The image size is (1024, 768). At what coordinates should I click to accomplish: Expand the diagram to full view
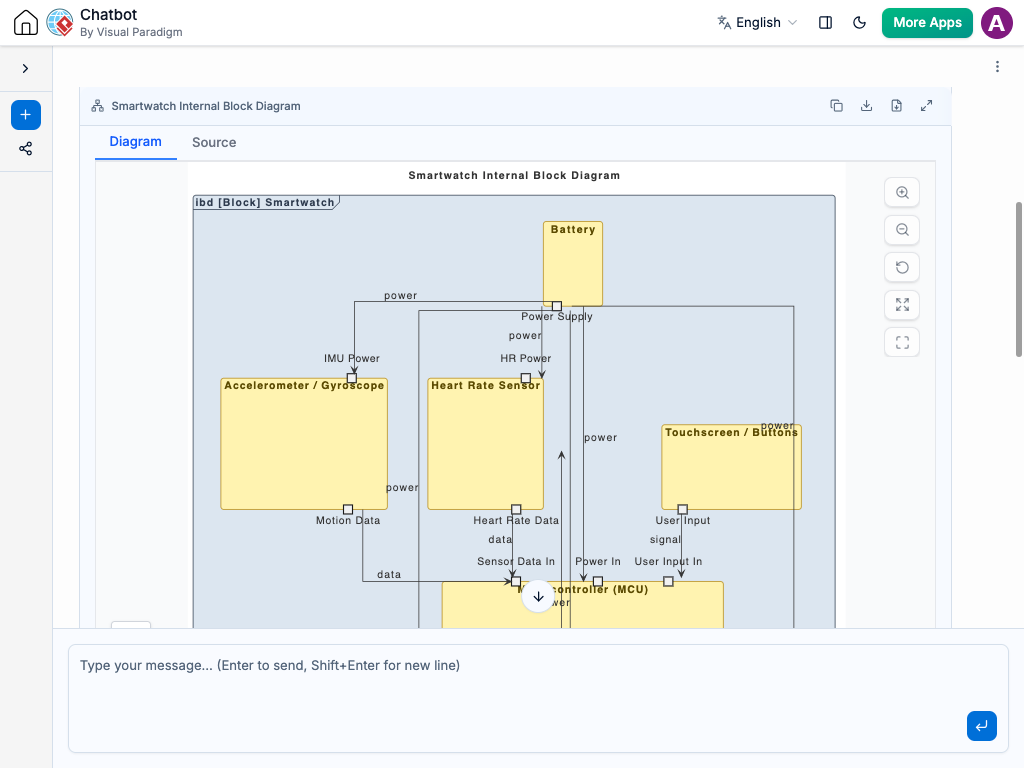926,106
